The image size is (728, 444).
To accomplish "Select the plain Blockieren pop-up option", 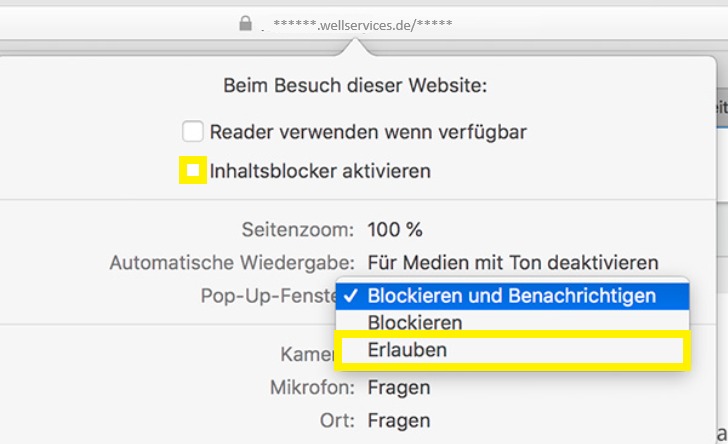I will click(415, 323).
